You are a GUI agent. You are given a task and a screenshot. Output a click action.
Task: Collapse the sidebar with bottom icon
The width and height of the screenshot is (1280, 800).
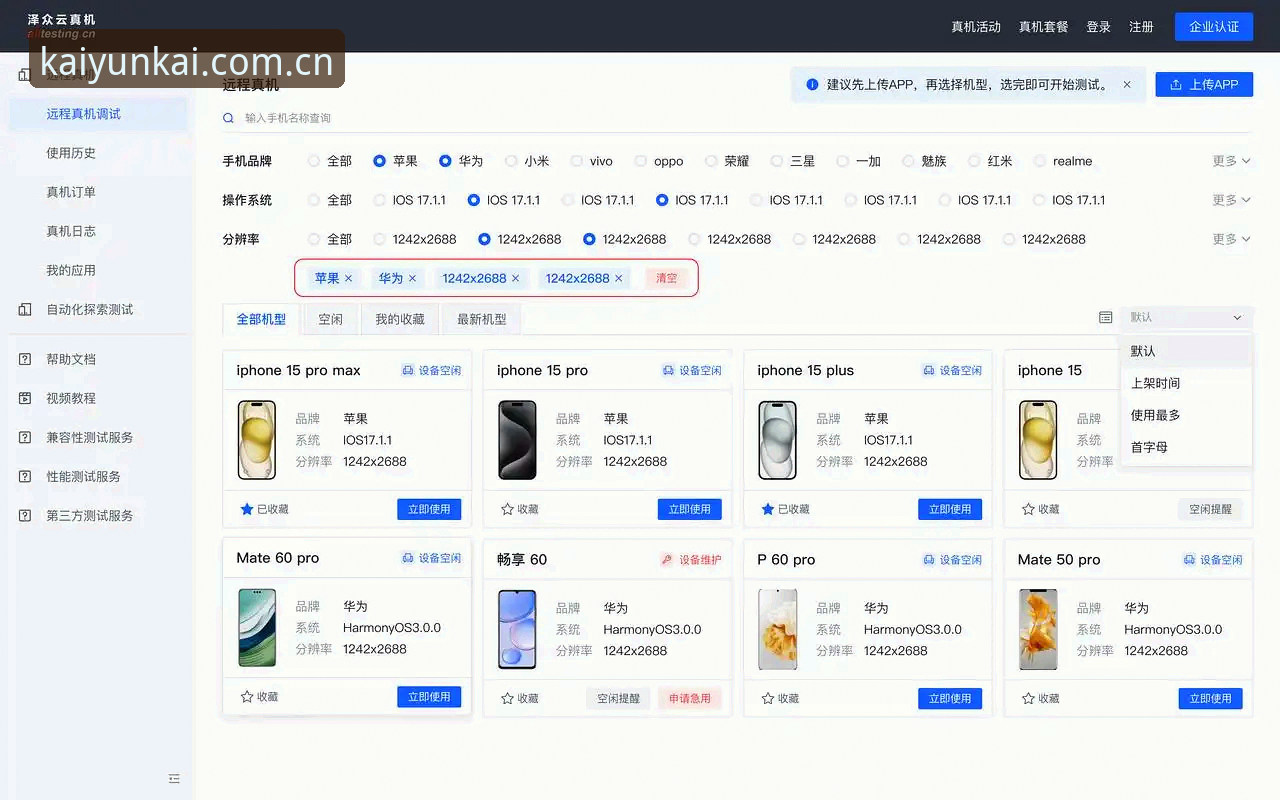174,778
